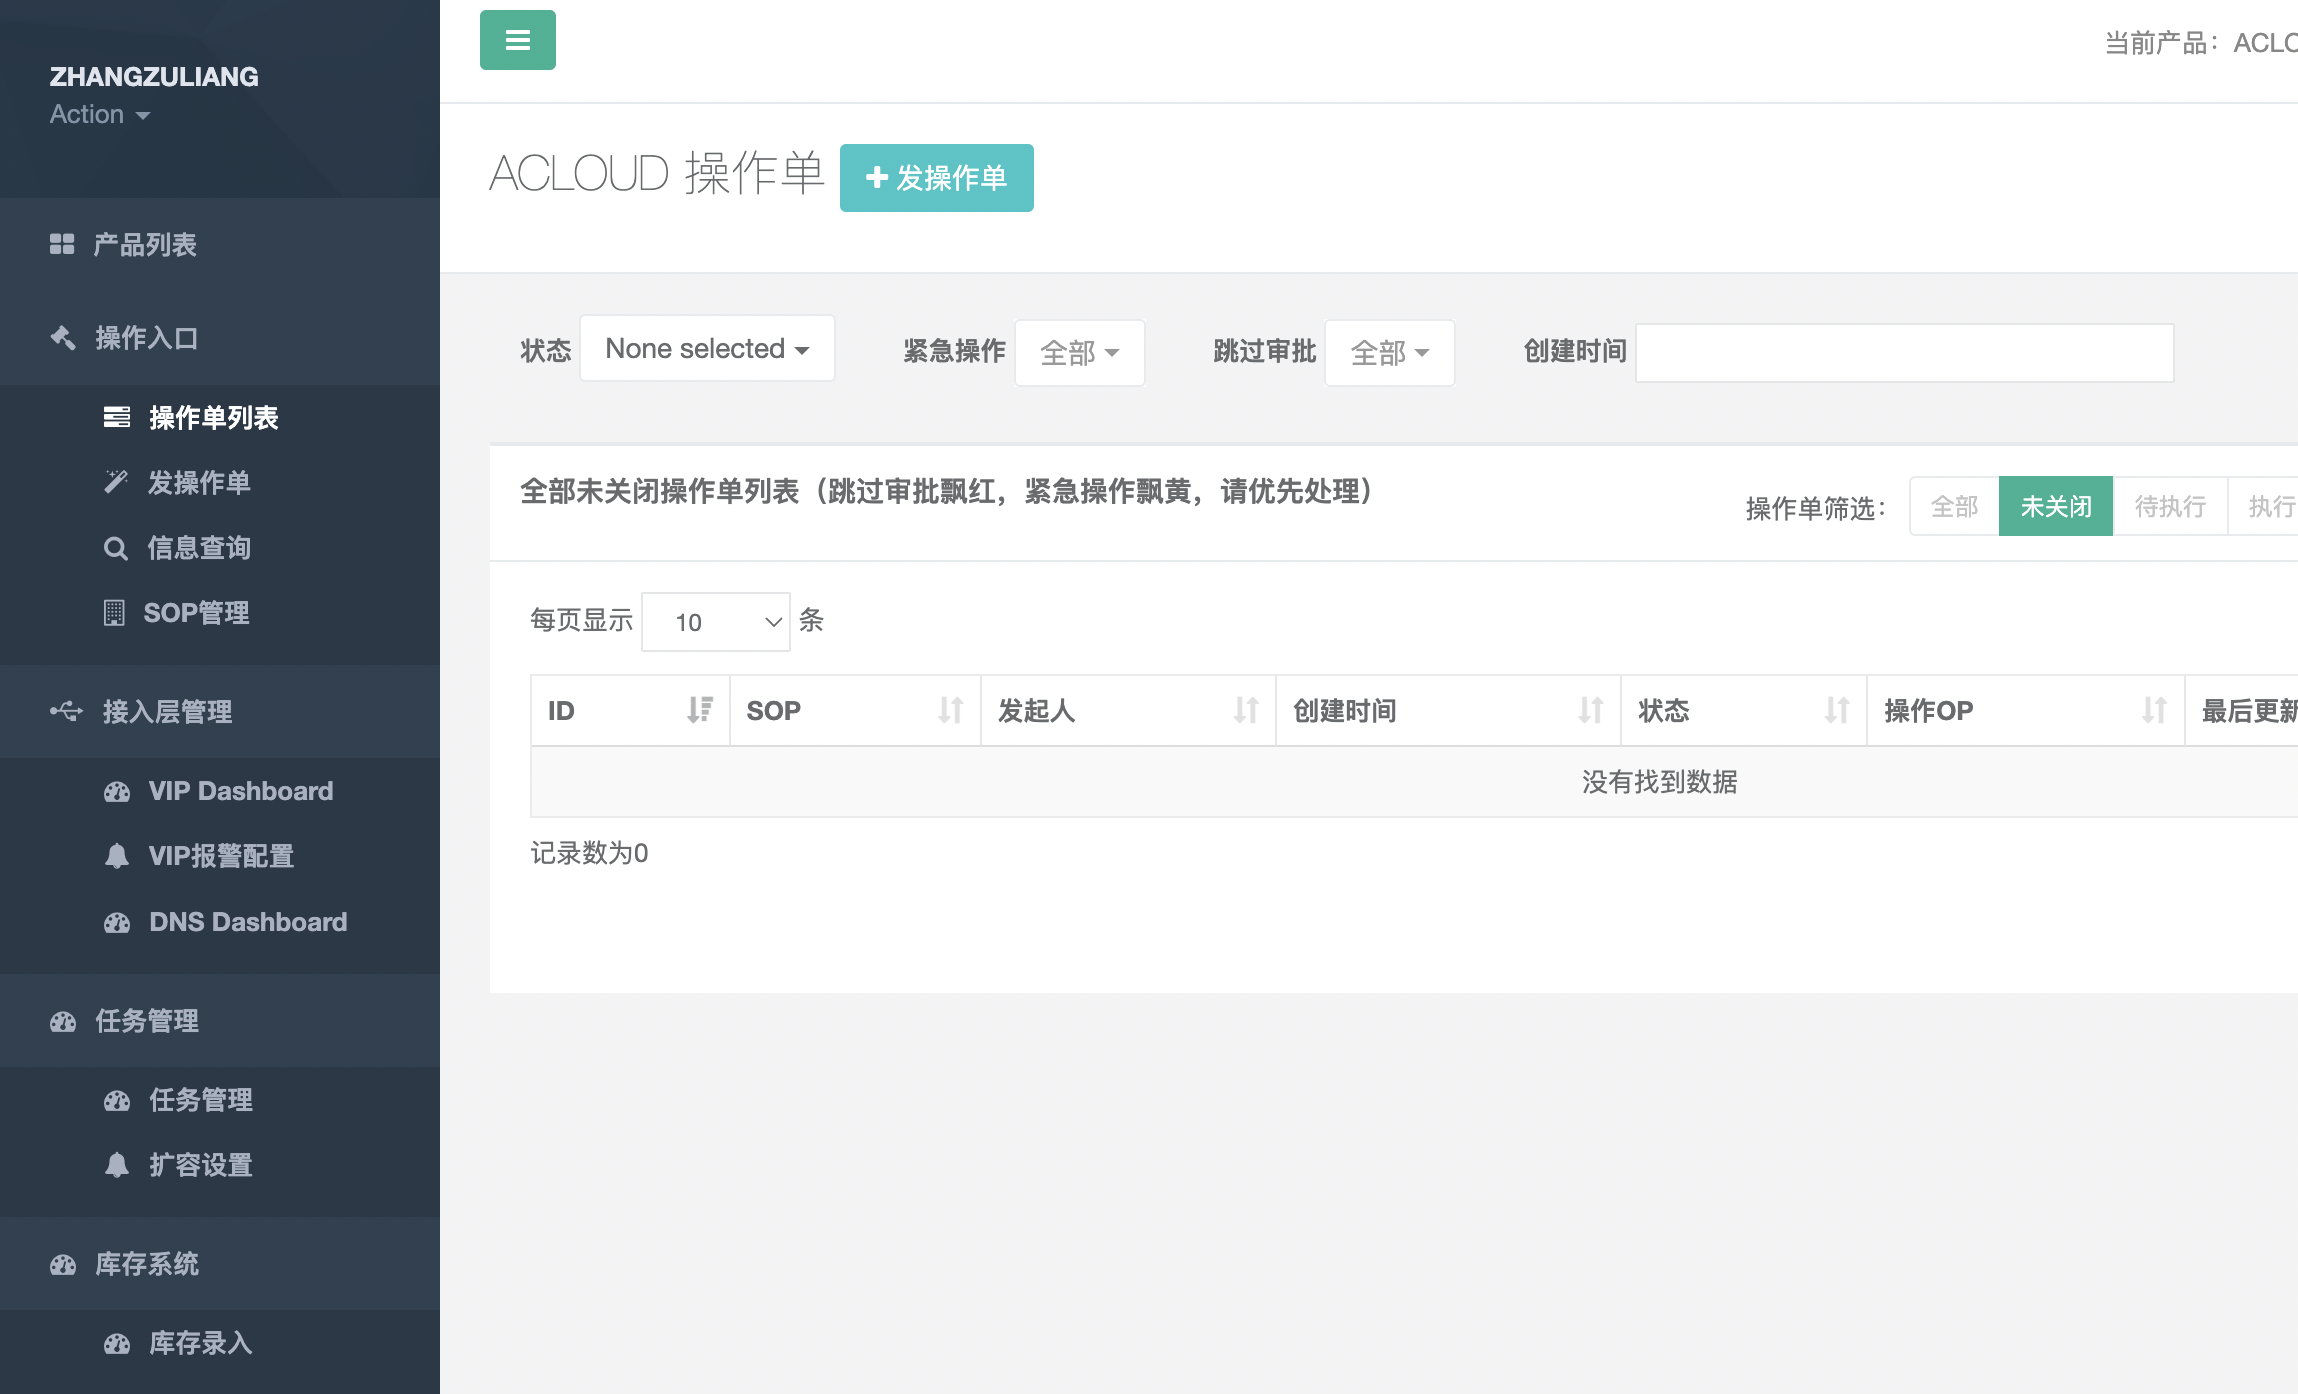Click the ZHANGZULIANG username
The height and width of the screenshot is (1394, 2298).
coord(154,76)
